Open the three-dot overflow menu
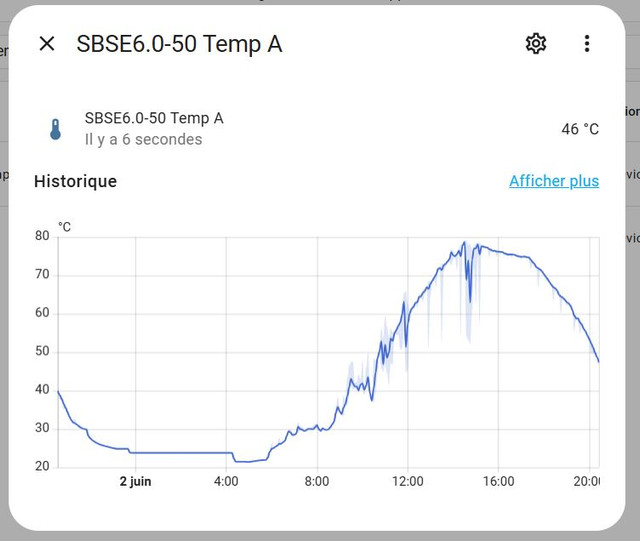Image resolution: width=640 pixels, height=541 pixels. coord(587,43)
